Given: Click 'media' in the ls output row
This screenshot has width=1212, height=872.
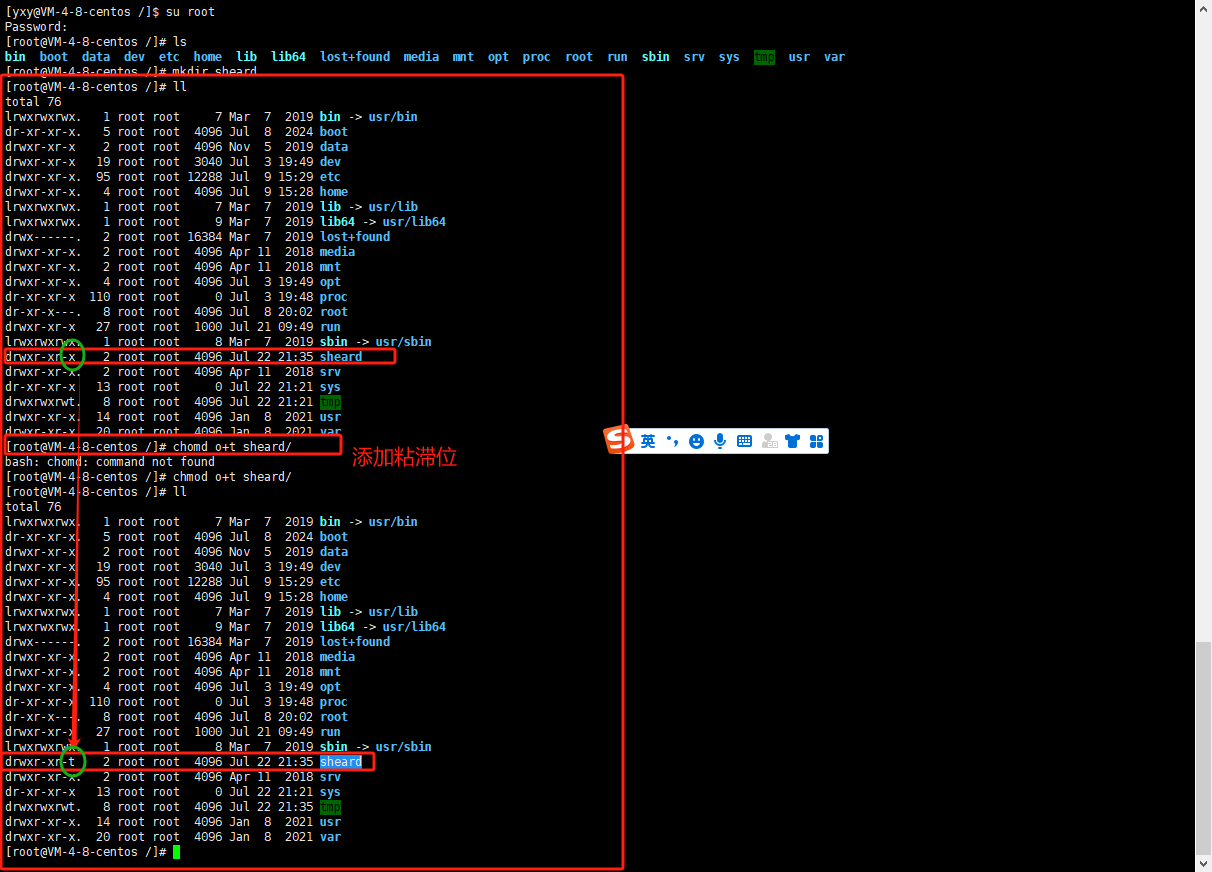Looking at the screenshot, I should [421, 57].
